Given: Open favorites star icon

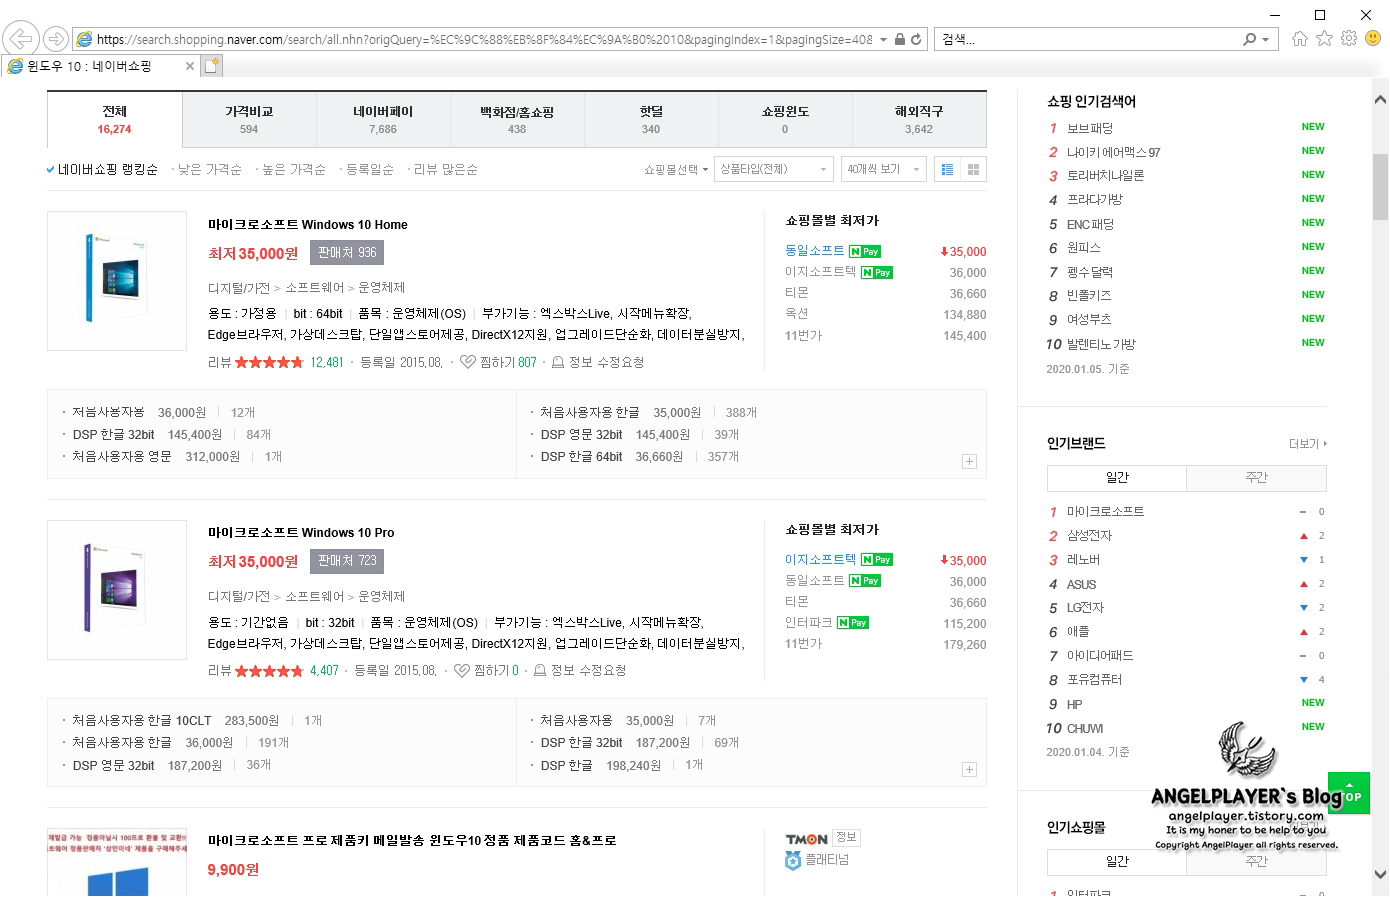Looking at the screenshot, I should click(x=1325, y=38).
